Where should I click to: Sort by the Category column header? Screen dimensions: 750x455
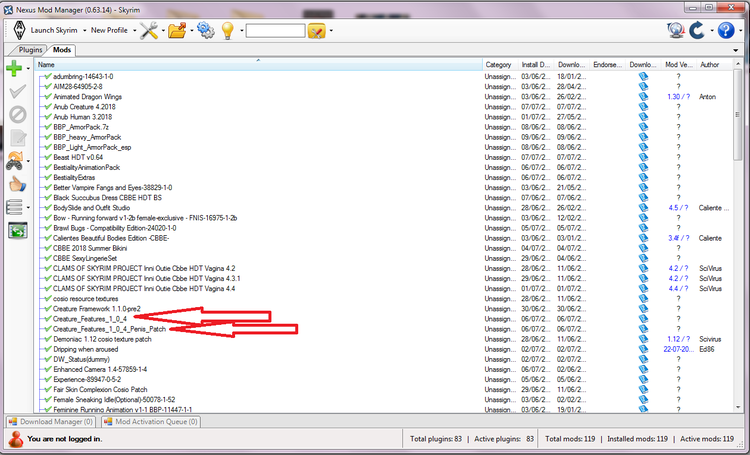tap(500, 65)
